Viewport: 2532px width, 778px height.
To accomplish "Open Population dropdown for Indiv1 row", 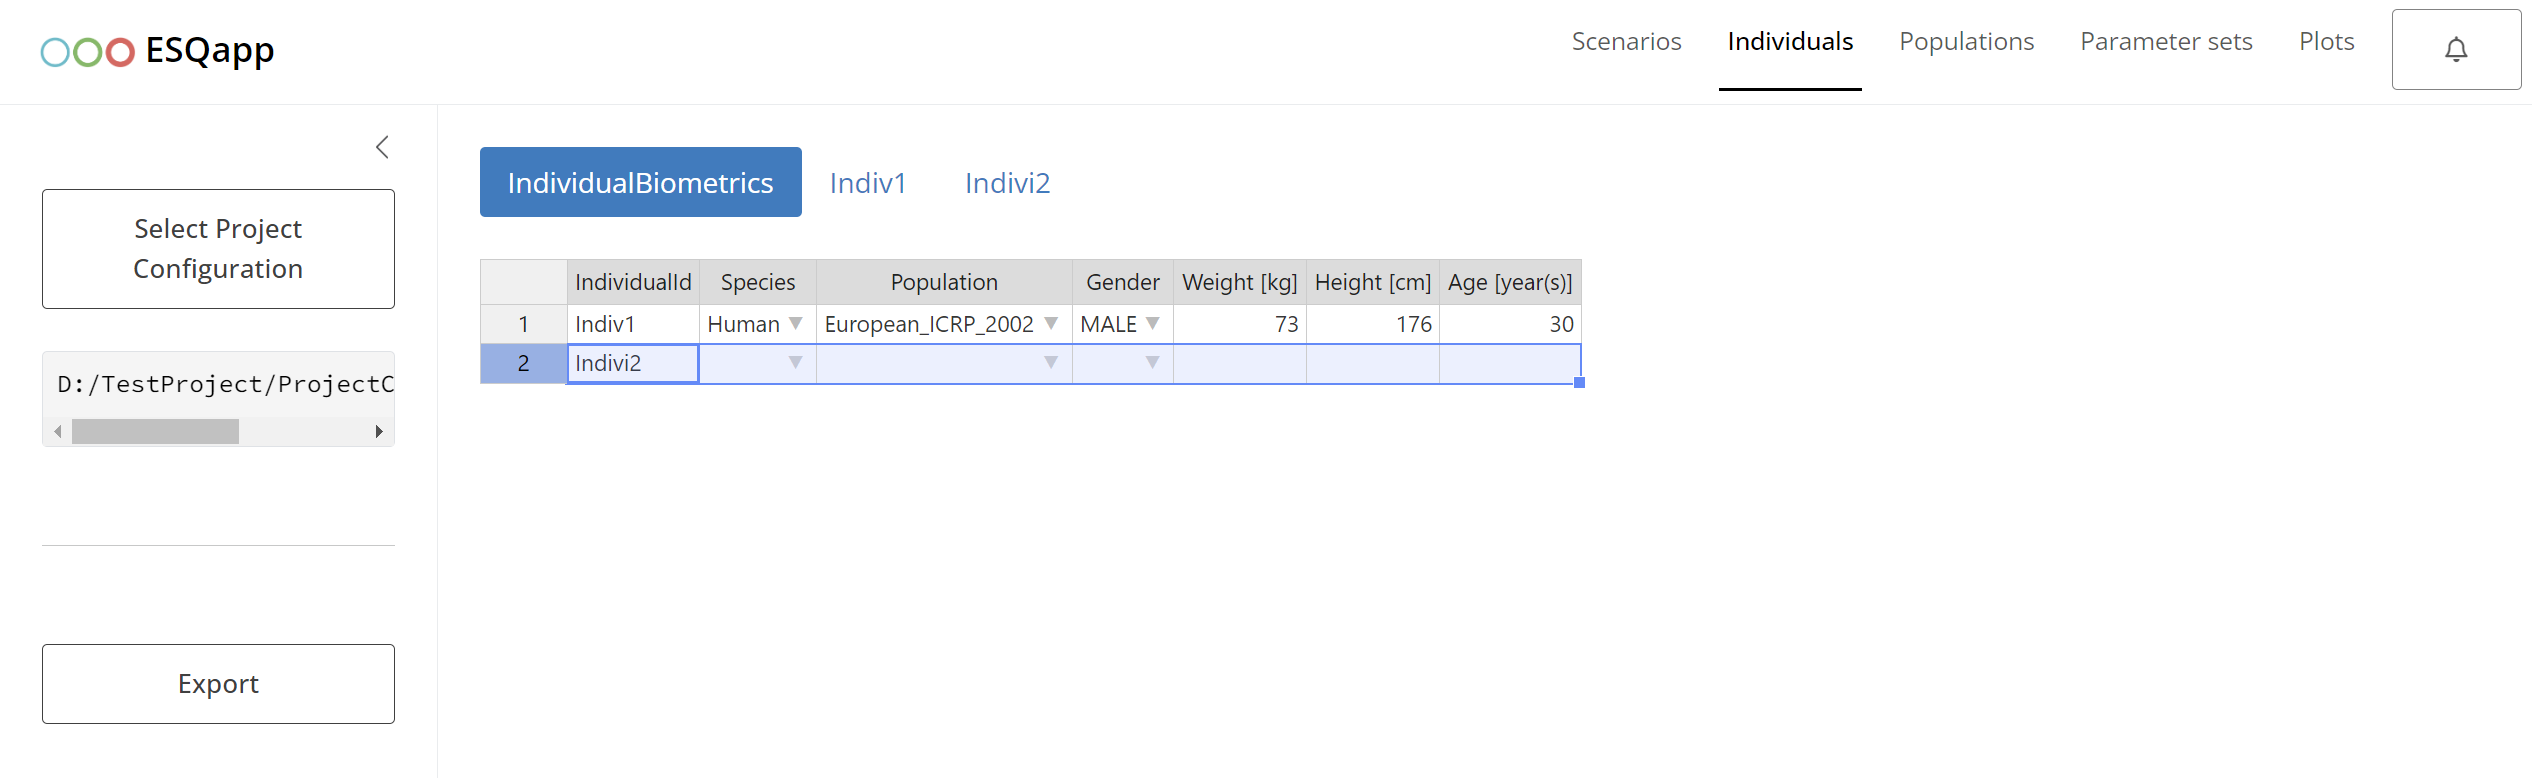I will tap(1051, 323).
